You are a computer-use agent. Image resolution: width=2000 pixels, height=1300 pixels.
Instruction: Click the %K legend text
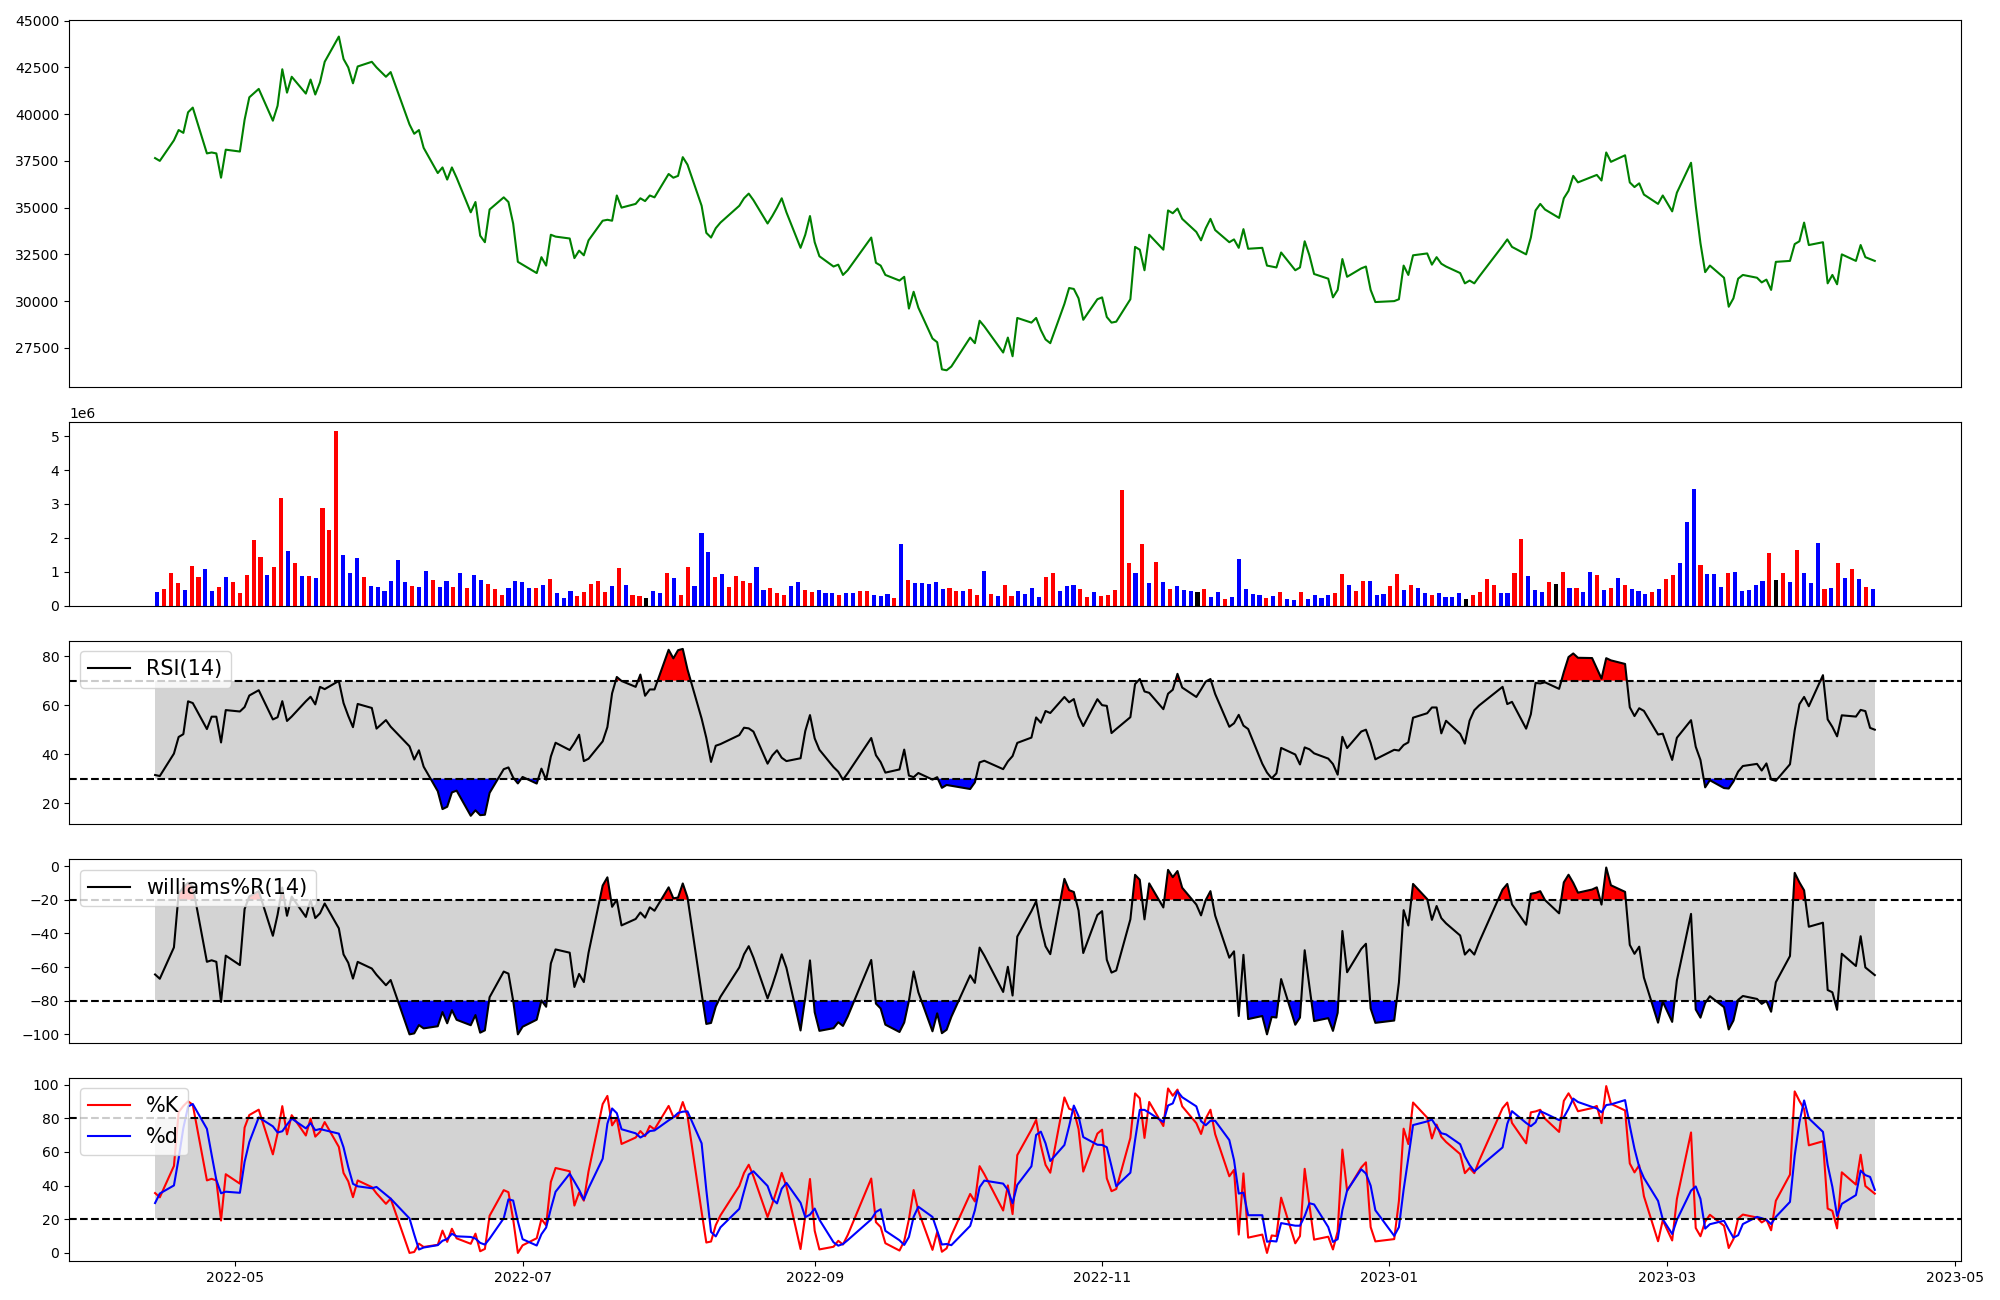pos(162,1105)
